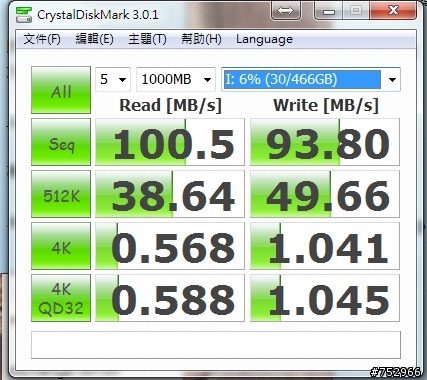Image resolution: width=427 pixels, height=380 pixels.
Task: Click the 4K QD32 write result 1.045
Action: [x=325, y=298]
